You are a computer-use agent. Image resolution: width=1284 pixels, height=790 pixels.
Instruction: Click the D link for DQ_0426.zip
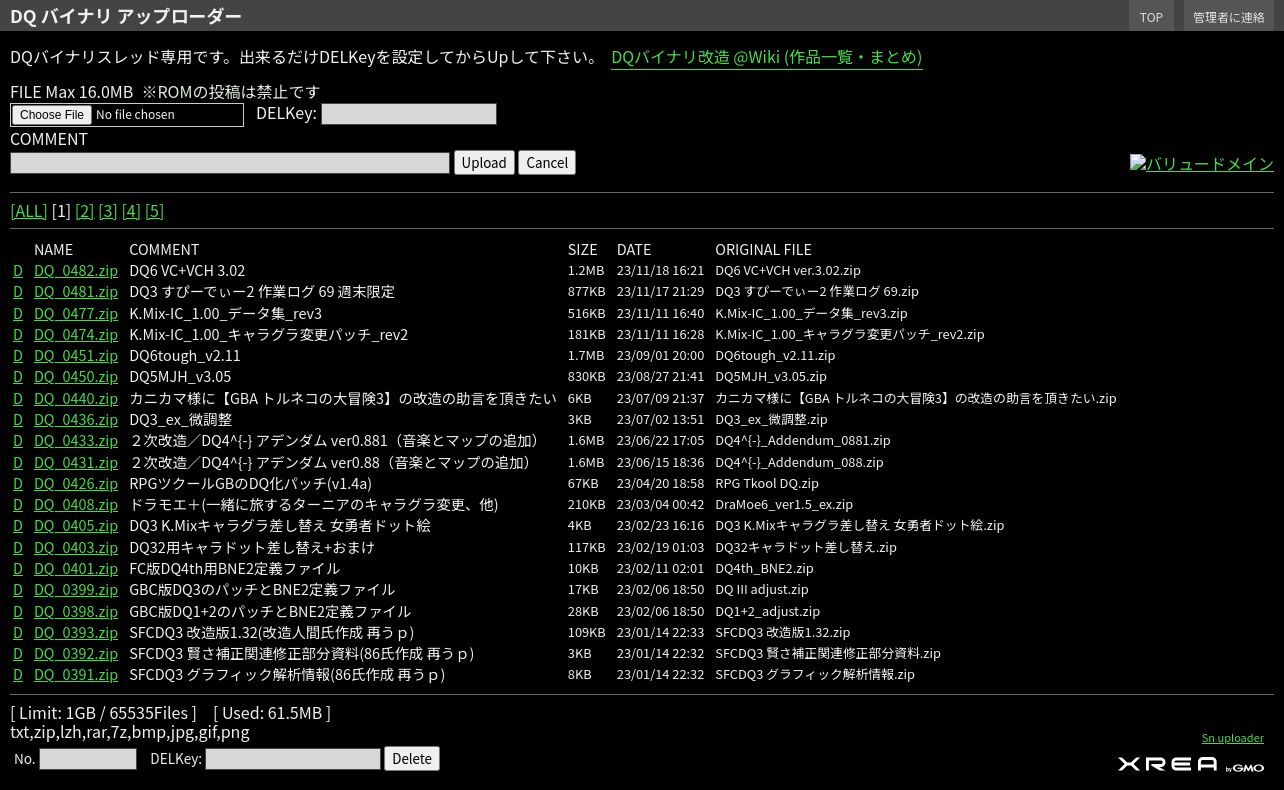[18, 484]
